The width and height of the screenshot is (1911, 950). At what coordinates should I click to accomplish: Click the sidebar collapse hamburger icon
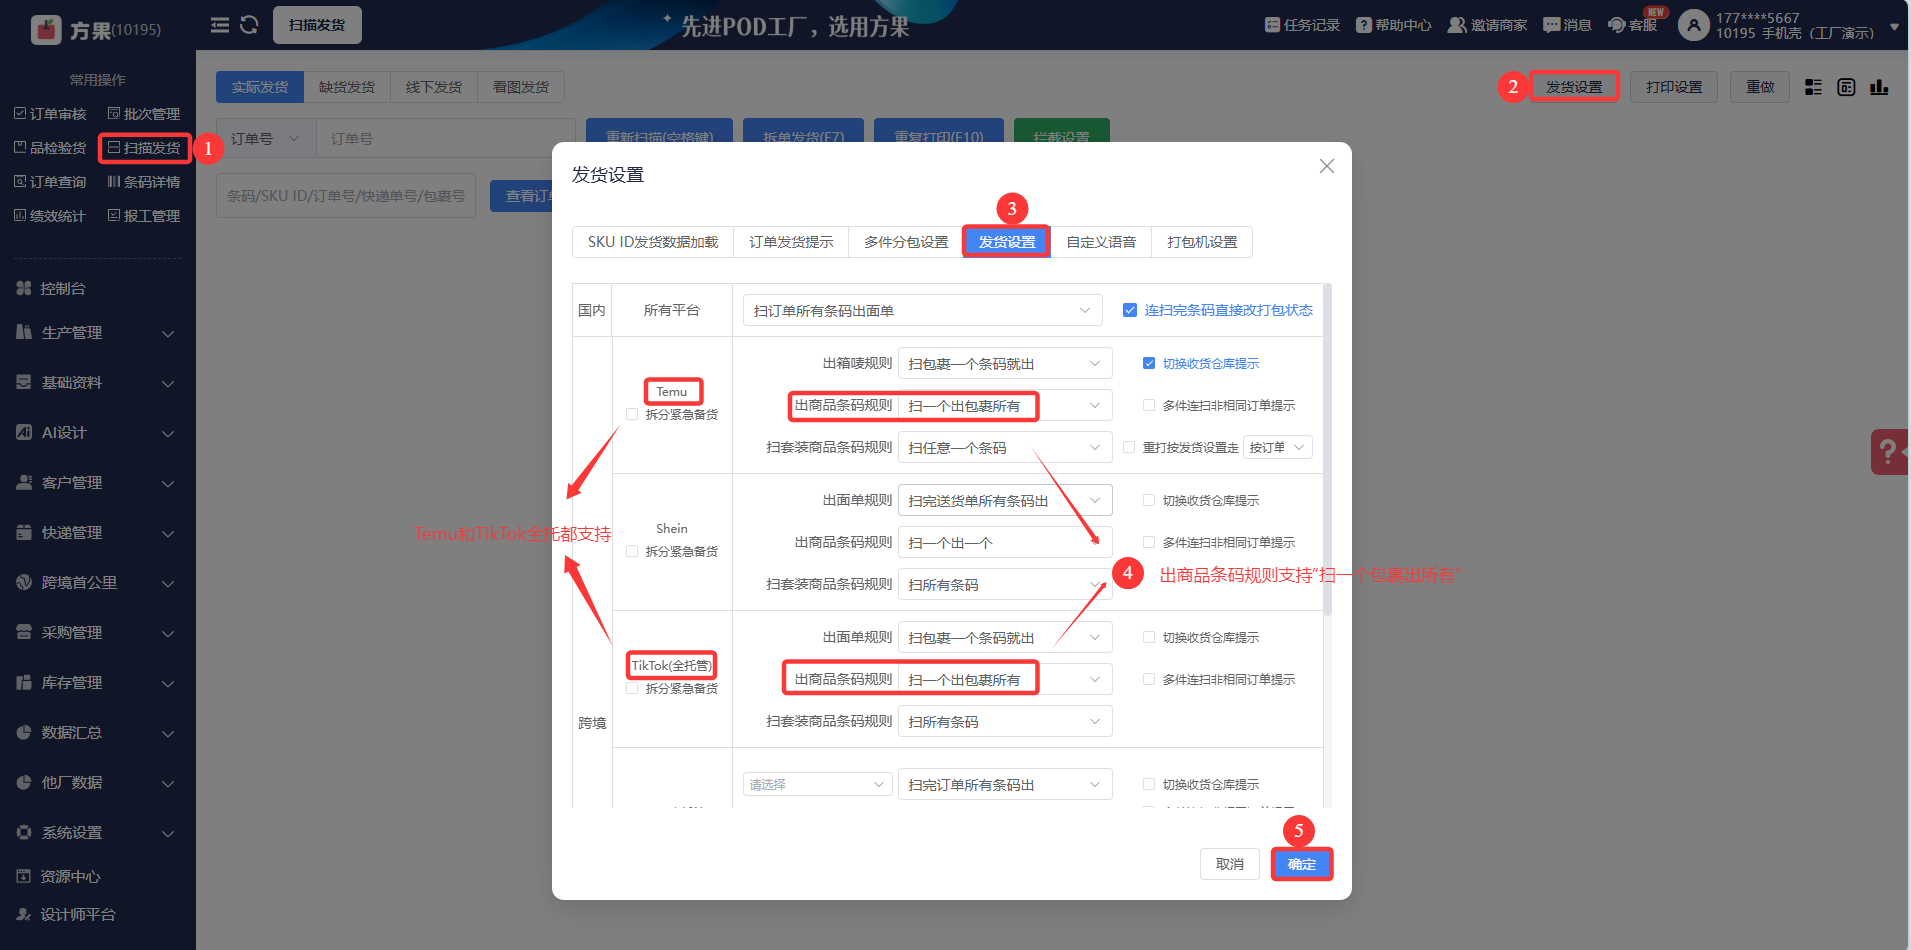pos(220,25)
